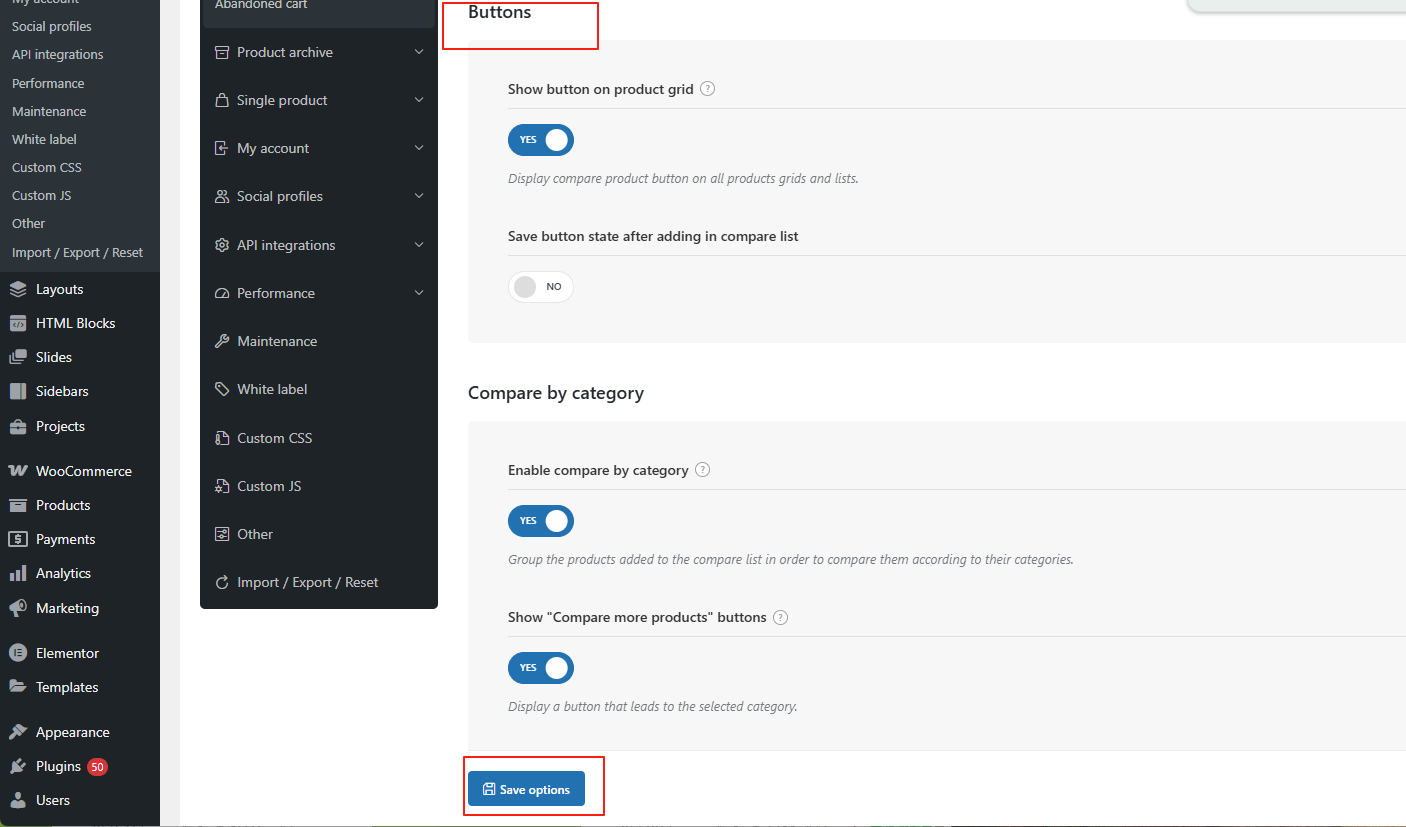
Task: Click the Performance gauge icon
Action: (x=222, y=293)
